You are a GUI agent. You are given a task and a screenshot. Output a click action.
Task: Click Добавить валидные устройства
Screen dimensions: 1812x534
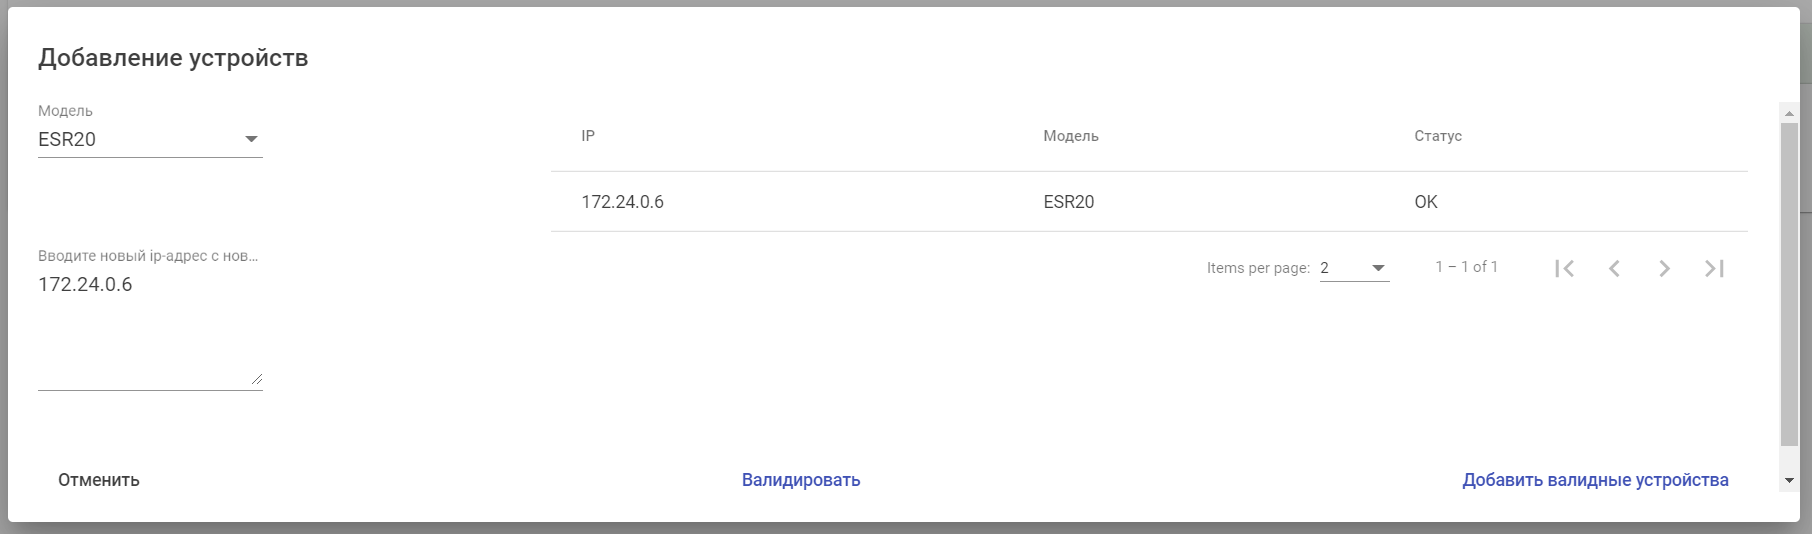(1595, 480)
